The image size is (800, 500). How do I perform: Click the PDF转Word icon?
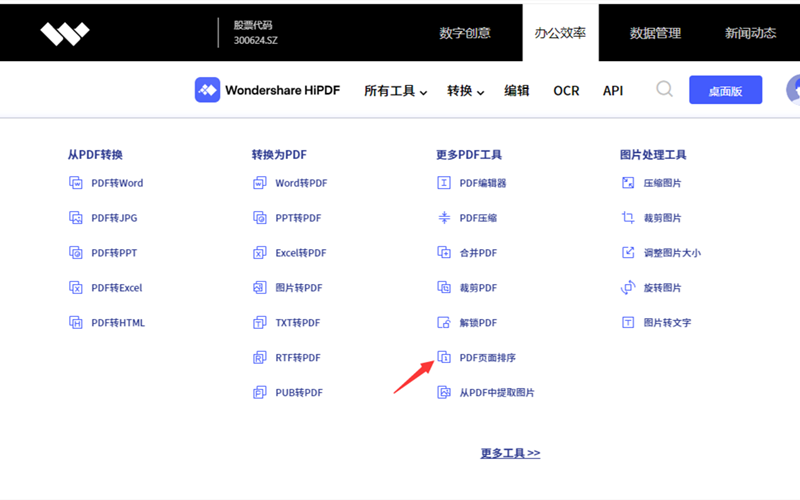tap(75, 183)
